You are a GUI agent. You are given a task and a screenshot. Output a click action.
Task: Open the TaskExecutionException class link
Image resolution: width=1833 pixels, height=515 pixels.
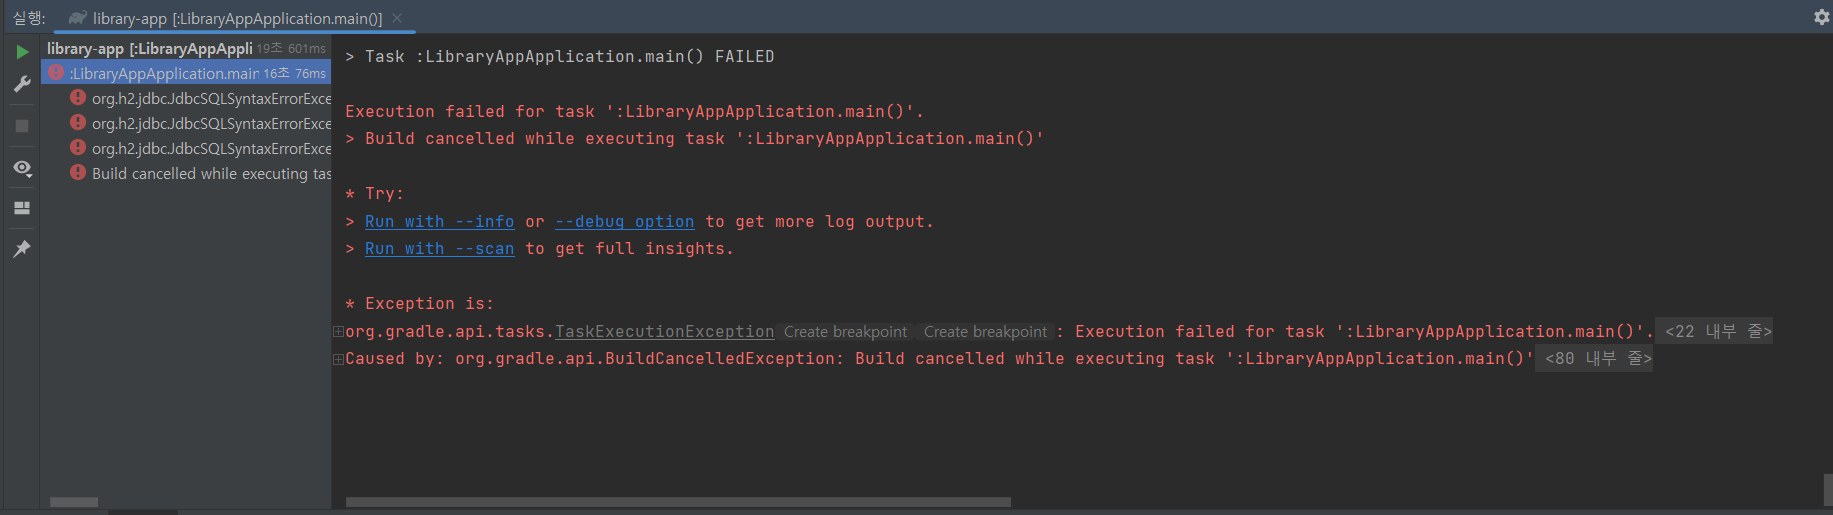665,331
